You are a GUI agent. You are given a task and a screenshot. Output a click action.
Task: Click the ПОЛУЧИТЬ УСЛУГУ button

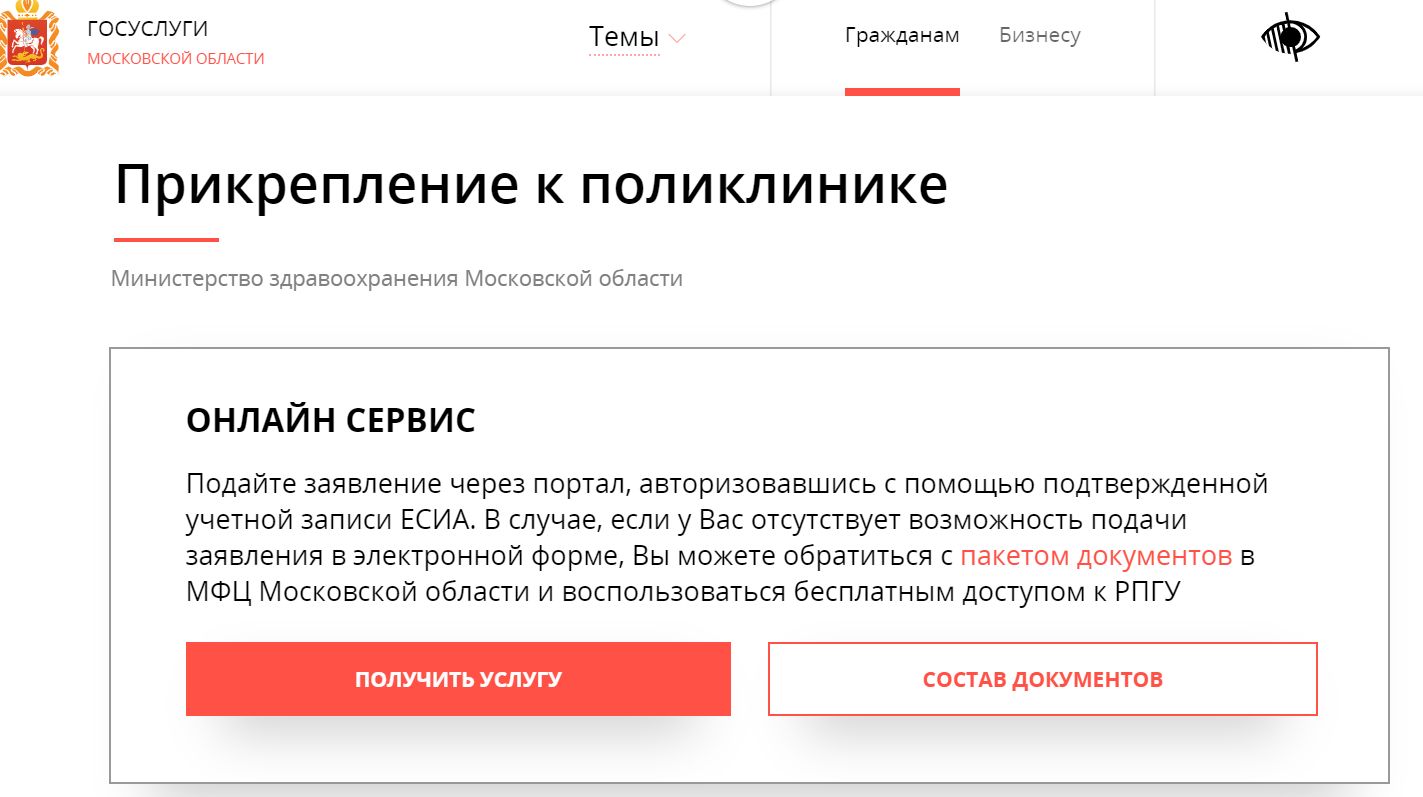(458, 679)
